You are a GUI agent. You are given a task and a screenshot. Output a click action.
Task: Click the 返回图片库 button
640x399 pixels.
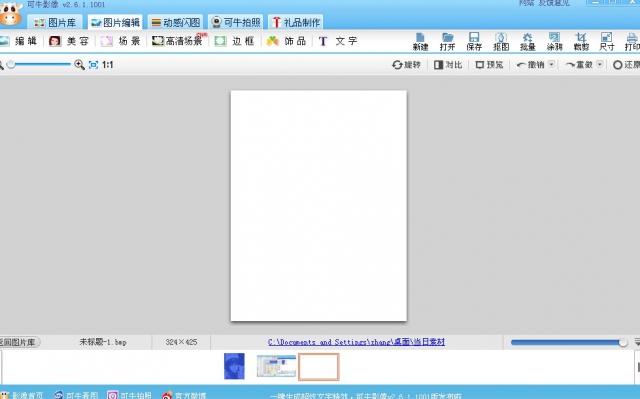(x=19, y=342)
